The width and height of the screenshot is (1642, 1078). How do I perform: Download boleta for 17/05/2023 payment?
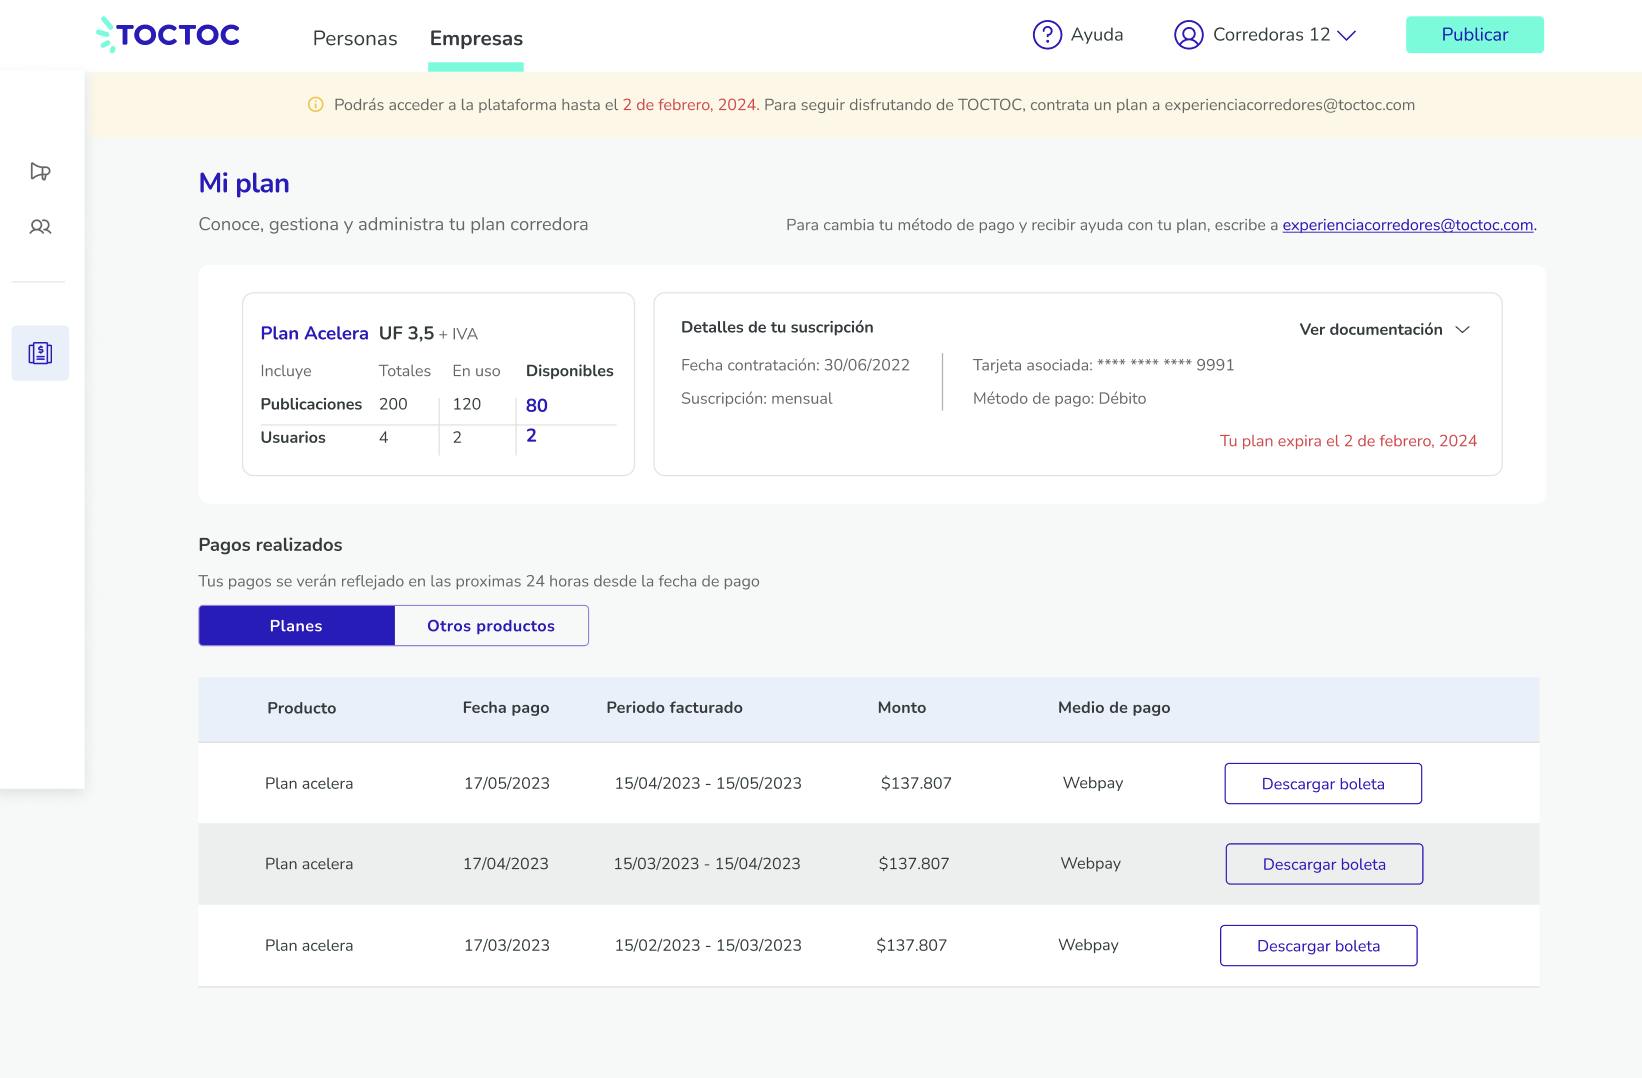[x=1323, y=784]
